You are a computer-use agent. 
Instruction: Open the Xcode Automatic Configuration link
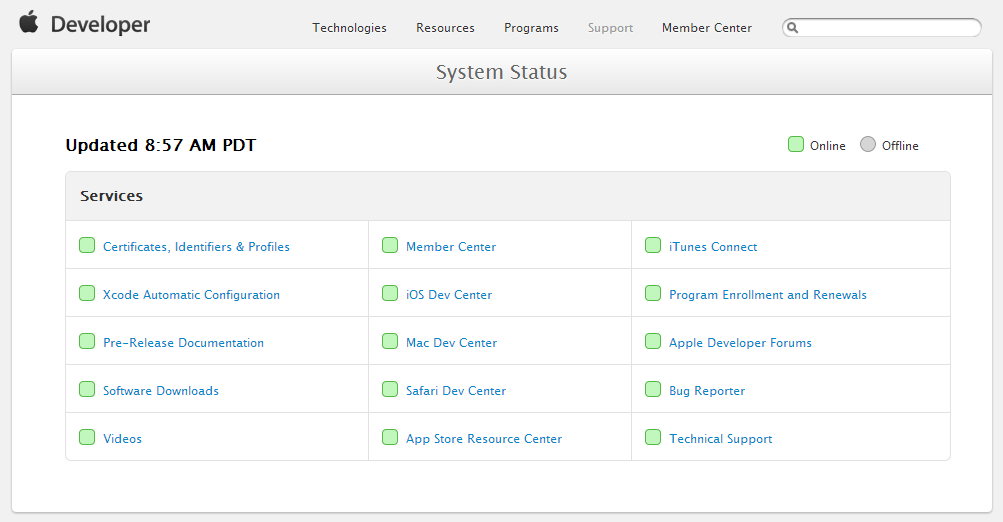(191, 295)
